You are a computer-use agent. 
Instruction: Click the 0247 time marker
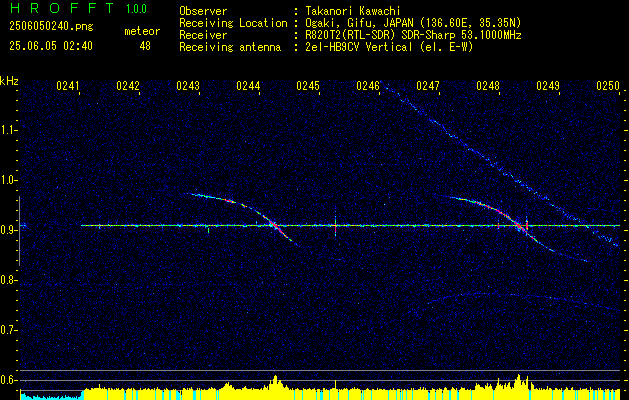tap(428, 86)
